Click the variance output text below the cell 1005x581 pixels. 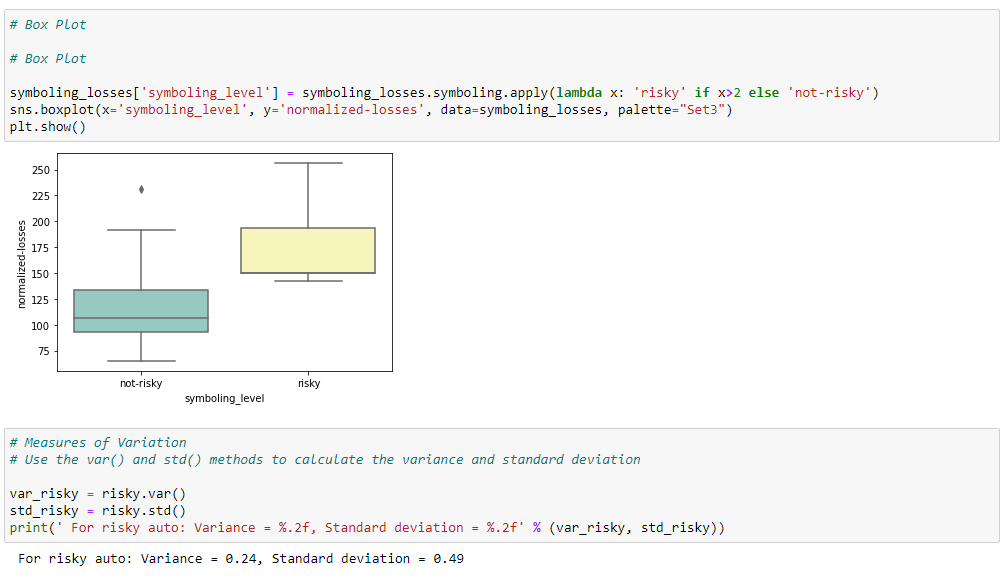(241, 558)
